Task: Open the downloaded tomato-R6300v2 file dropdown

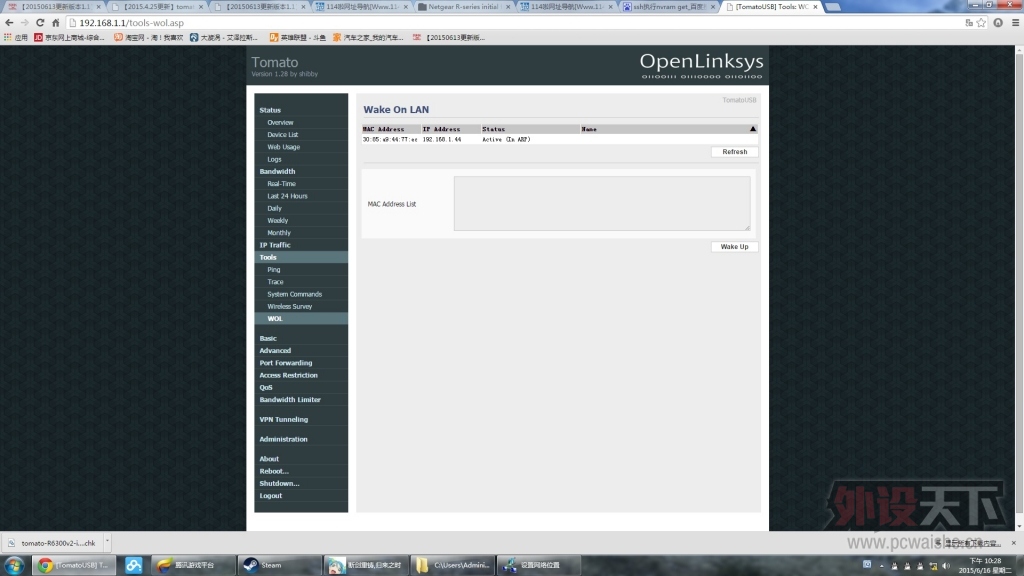Action: tap(107, 543)
